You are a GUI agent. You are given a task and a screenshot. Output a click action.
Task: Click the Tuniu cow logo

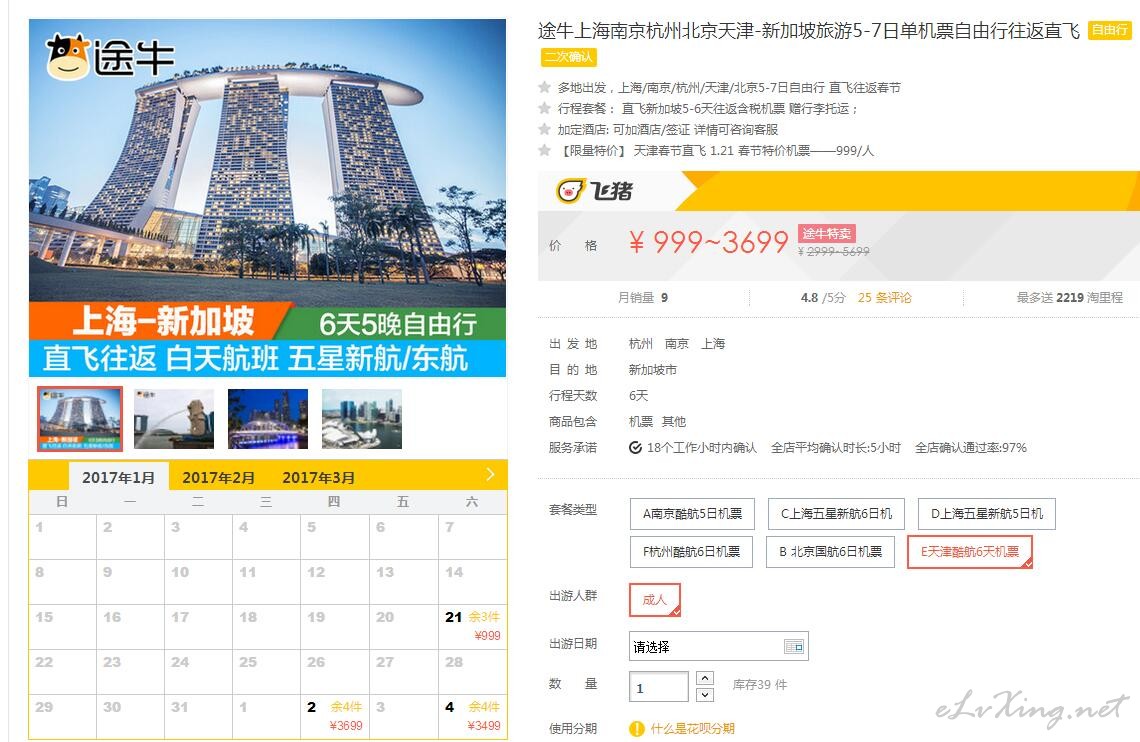(68, 57)
